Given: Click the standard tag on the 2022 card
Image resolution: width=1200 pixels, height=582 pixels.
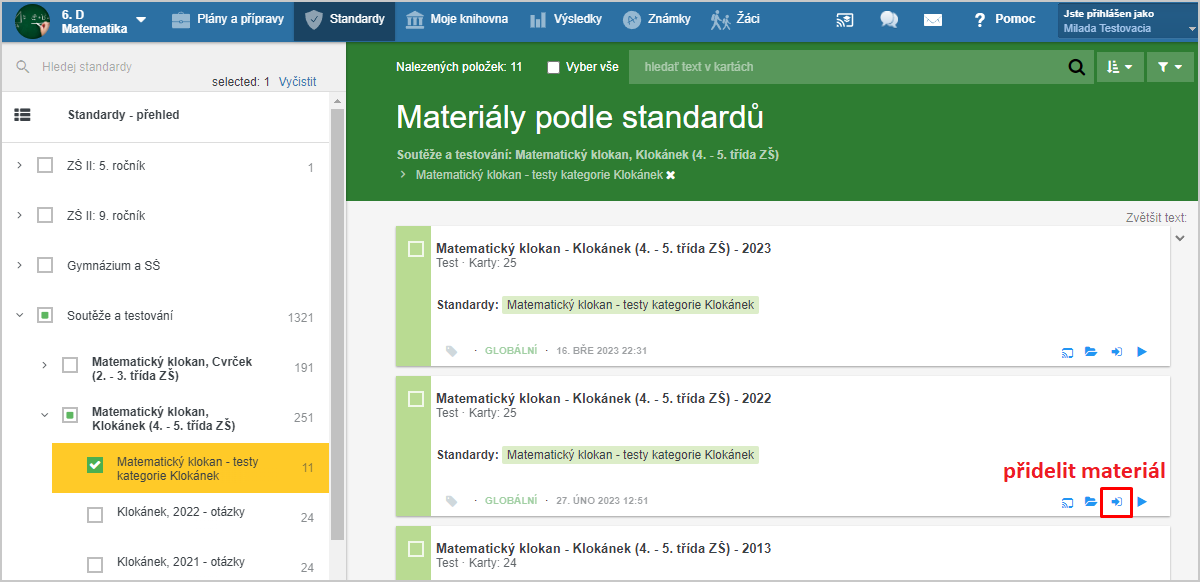Looking at the screenshot, I should tap(630, 455).
